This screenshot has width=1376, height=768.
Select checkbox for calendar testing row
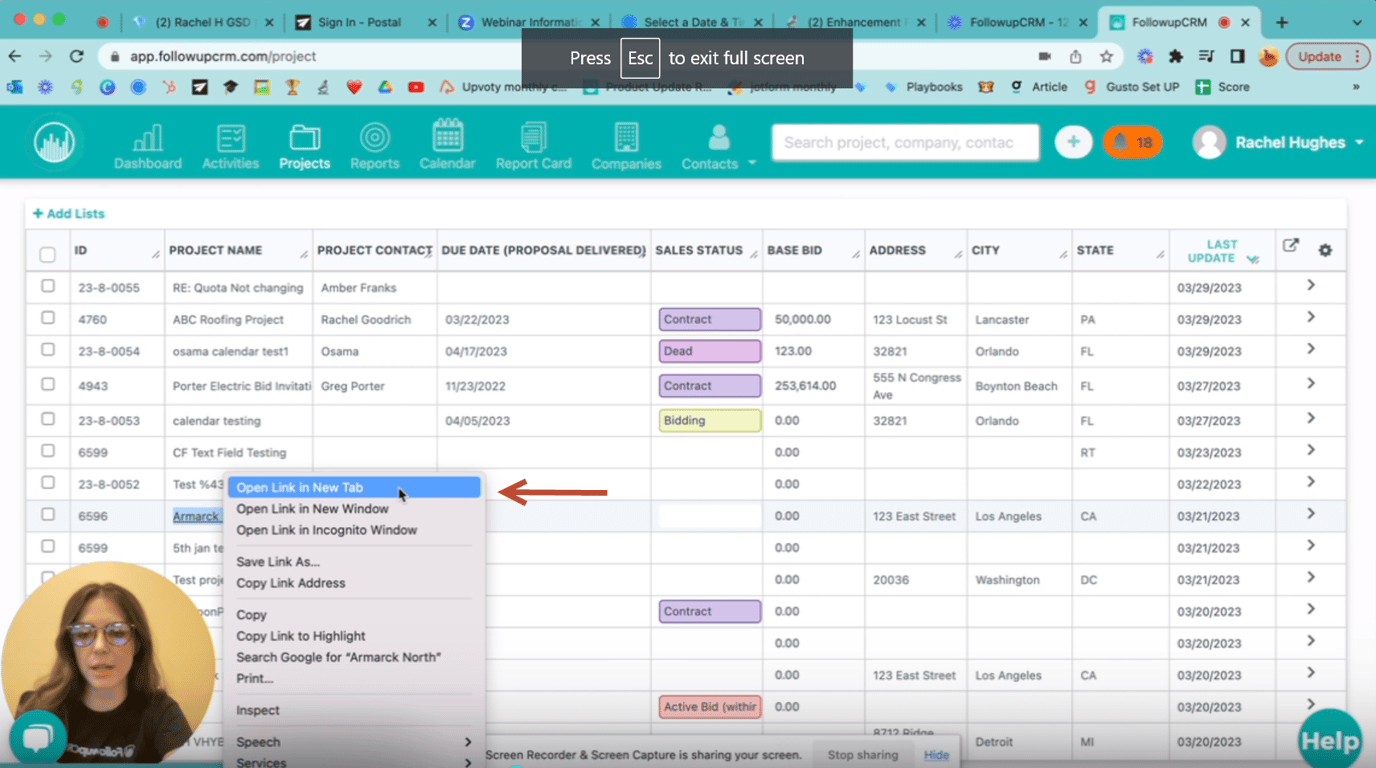48,419
